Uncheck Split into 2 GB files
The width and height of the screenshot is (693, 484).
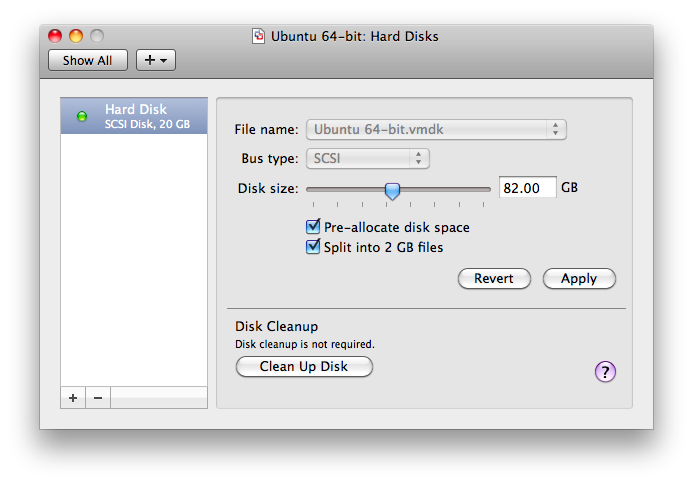(x=313, y=247)
